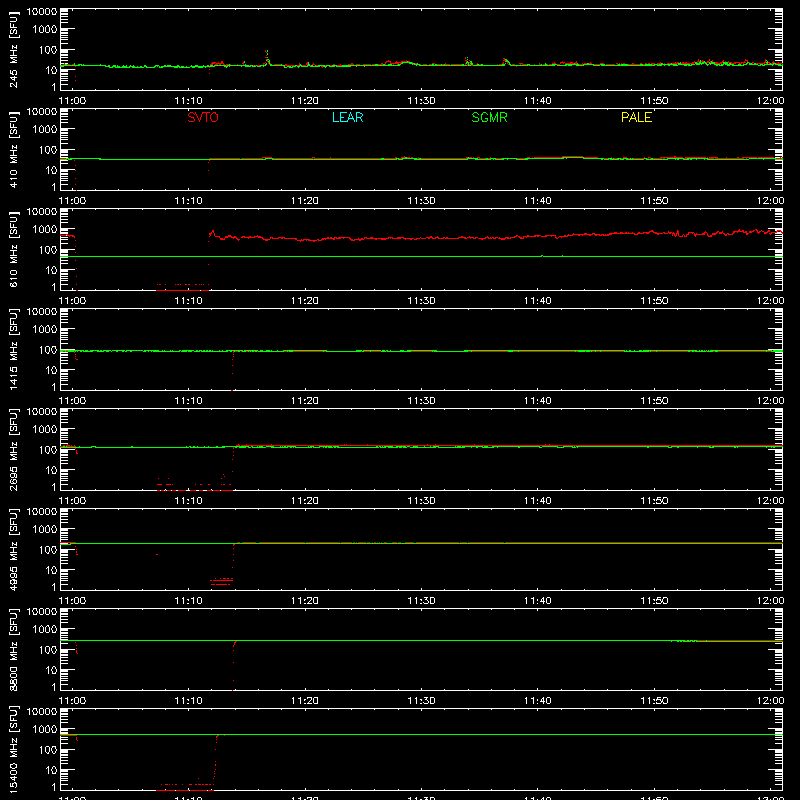The height and width of the screenshot is (800, 800).
Task: Click 12:00 tick under the 4995 MHz panel
Action: point(770,601)
